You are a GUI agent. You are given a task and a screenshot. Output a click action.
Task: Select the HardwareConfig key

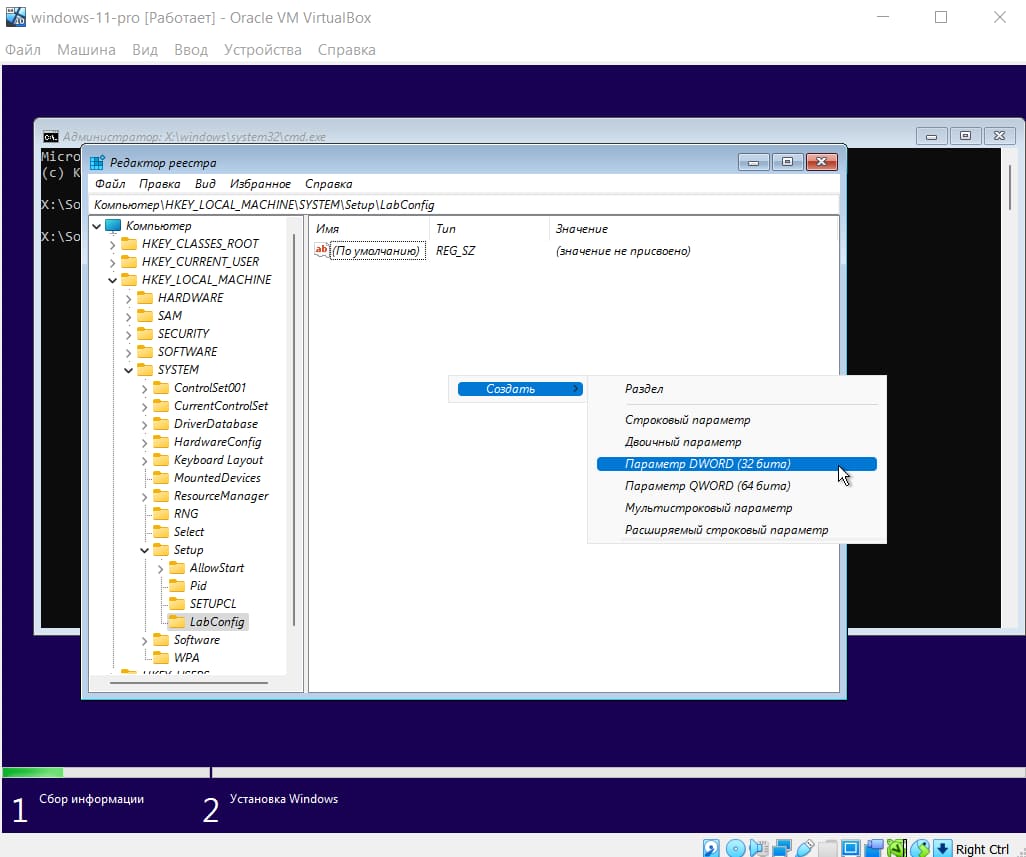217,442
